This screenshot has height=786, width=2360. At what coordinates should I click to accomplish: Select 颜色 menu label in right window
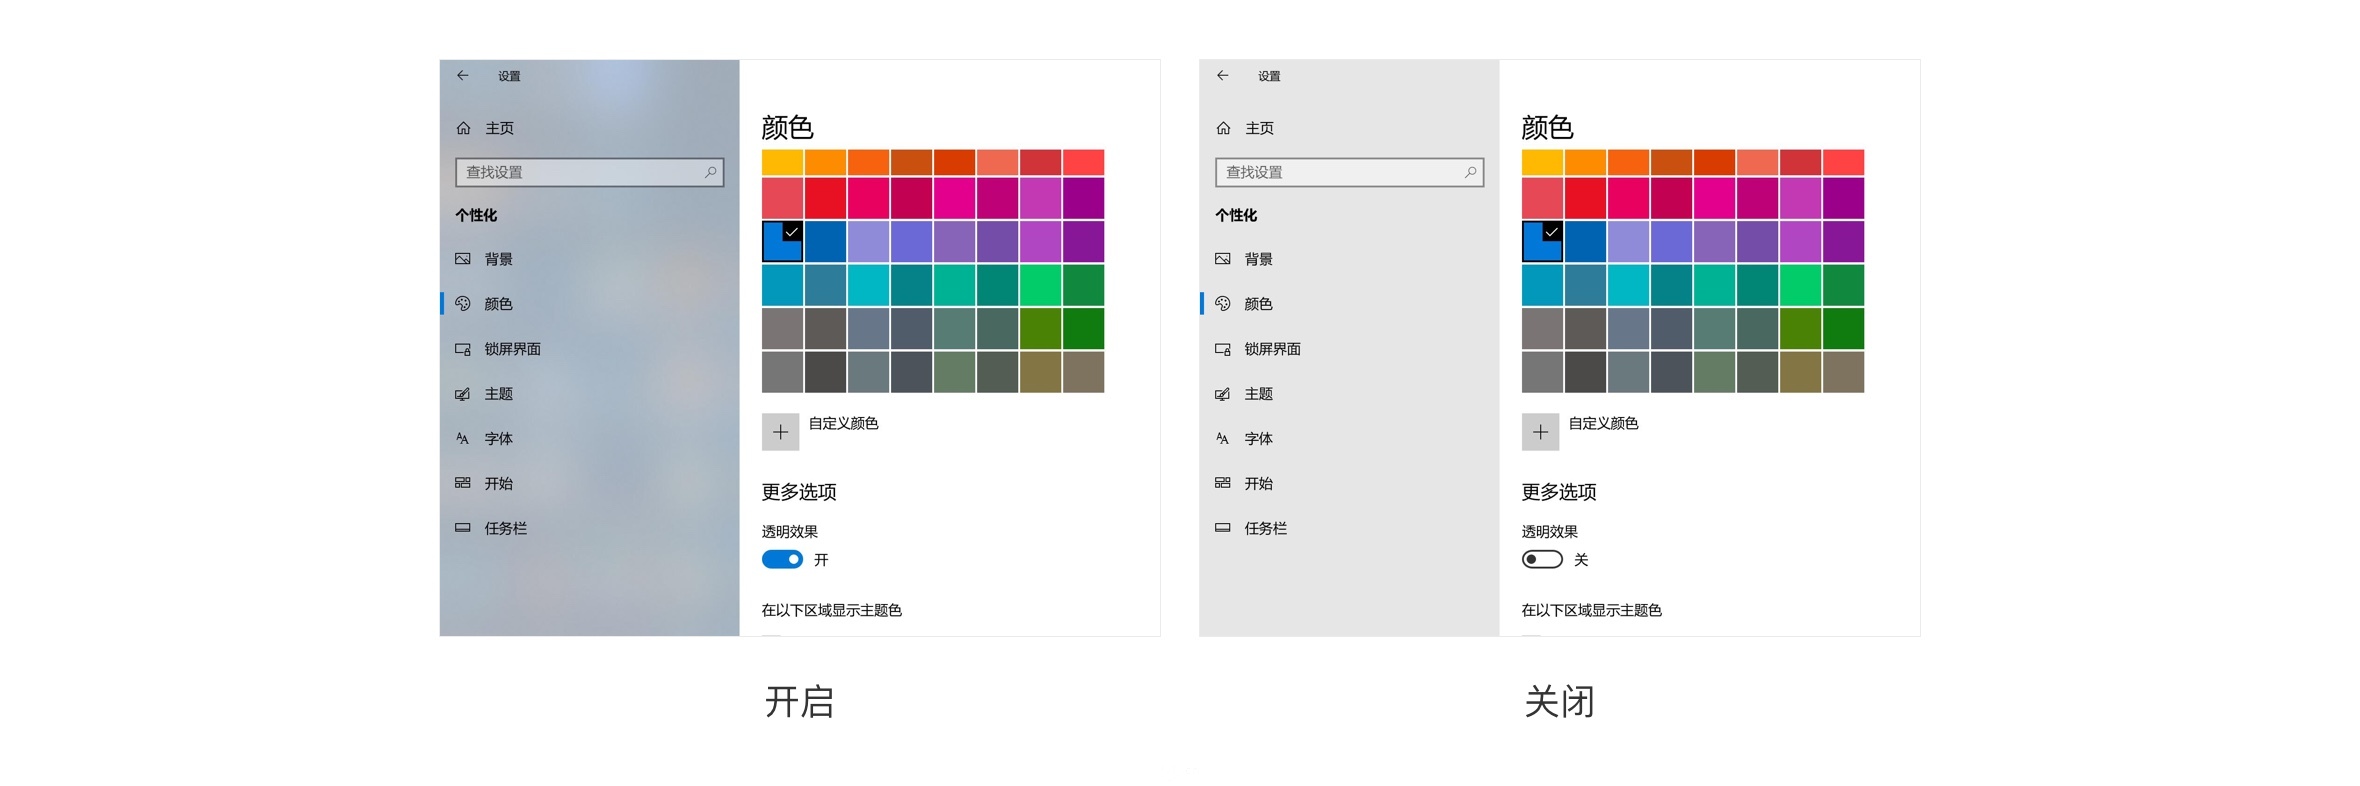tap(1258, 304)
